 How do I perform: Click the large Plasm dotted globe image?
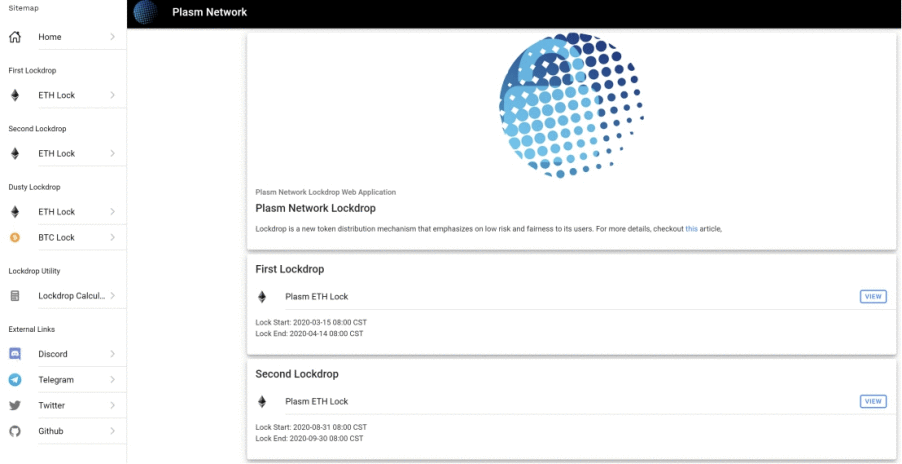pos(571,105)
